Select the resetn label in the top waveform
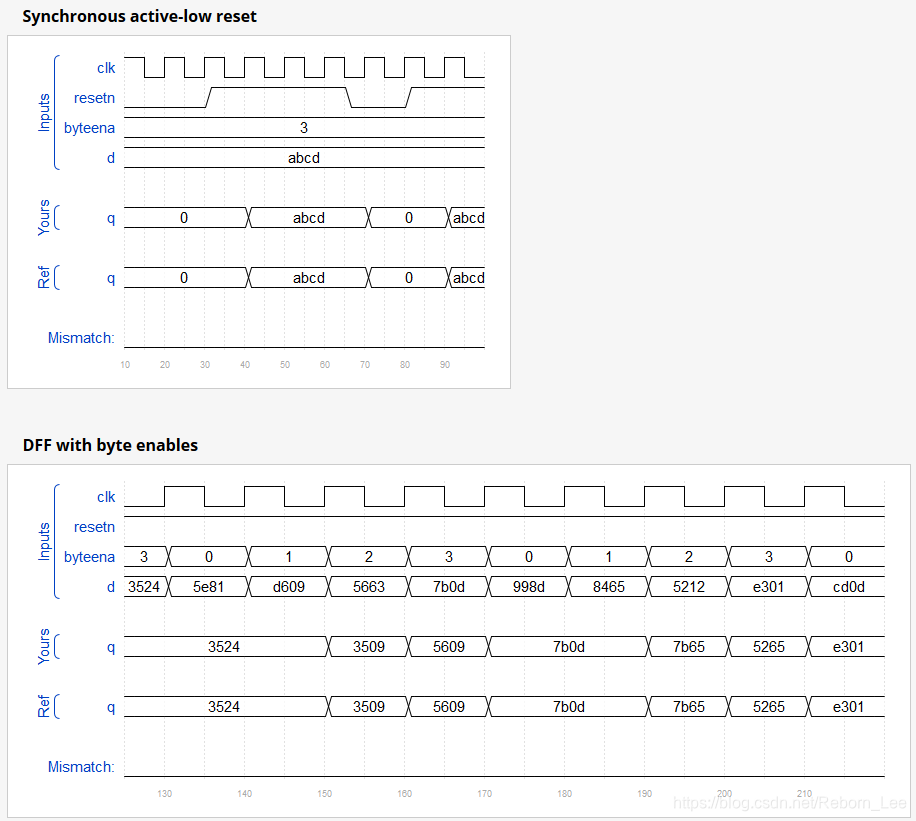Screen dimensions: 916x821 tap(94, 98)
